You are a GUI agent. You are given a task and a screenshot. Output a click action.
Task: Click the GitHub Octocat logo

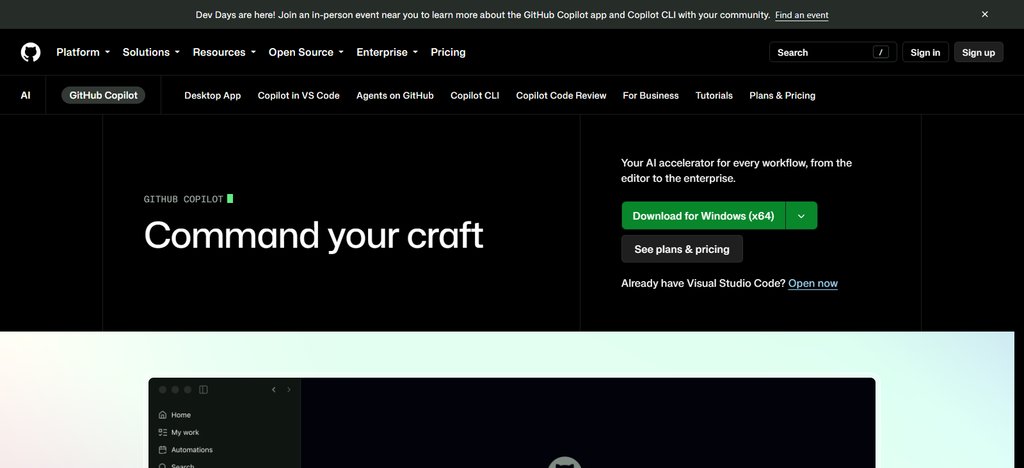(x=31, y=52)
